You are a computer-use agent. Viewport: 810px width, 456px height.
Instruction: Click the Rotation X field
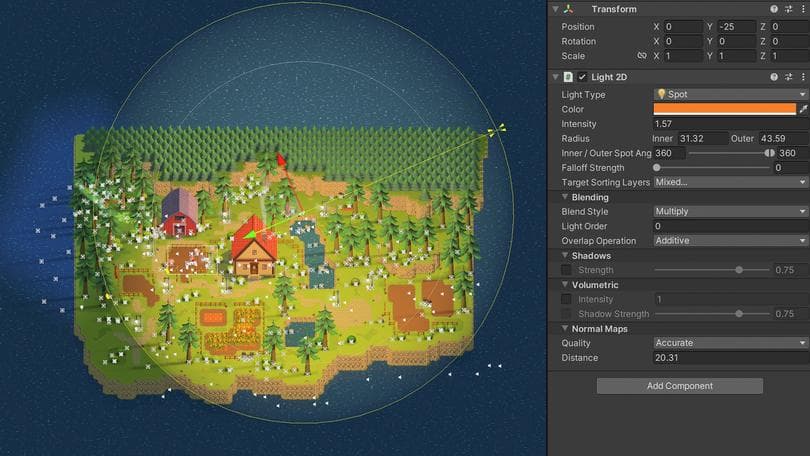coord(683,41)
